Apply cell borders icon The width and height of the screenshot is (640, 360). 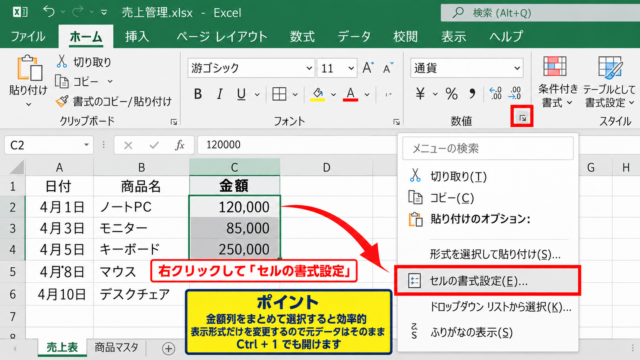(x=279, y=94)
